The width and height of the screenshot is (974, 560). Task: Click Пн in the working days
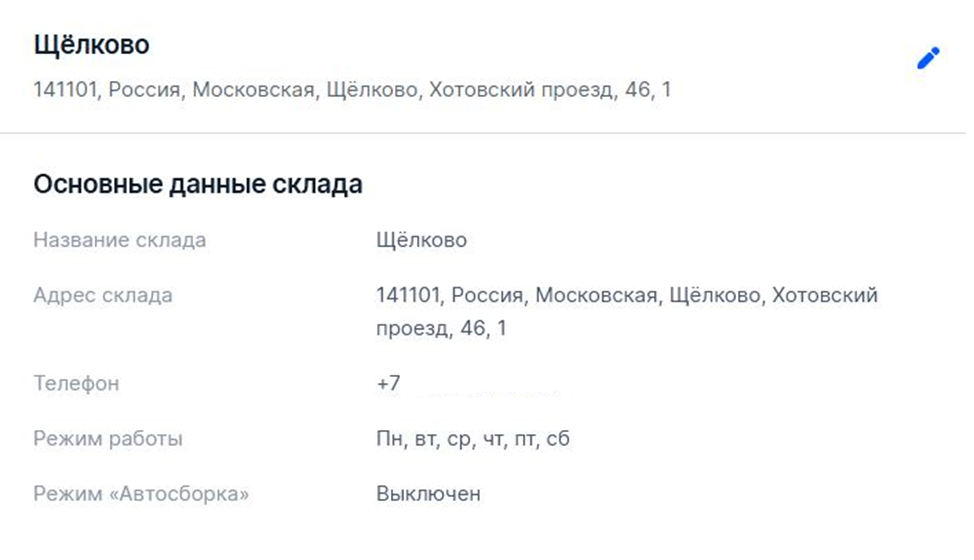coord(389,439)
